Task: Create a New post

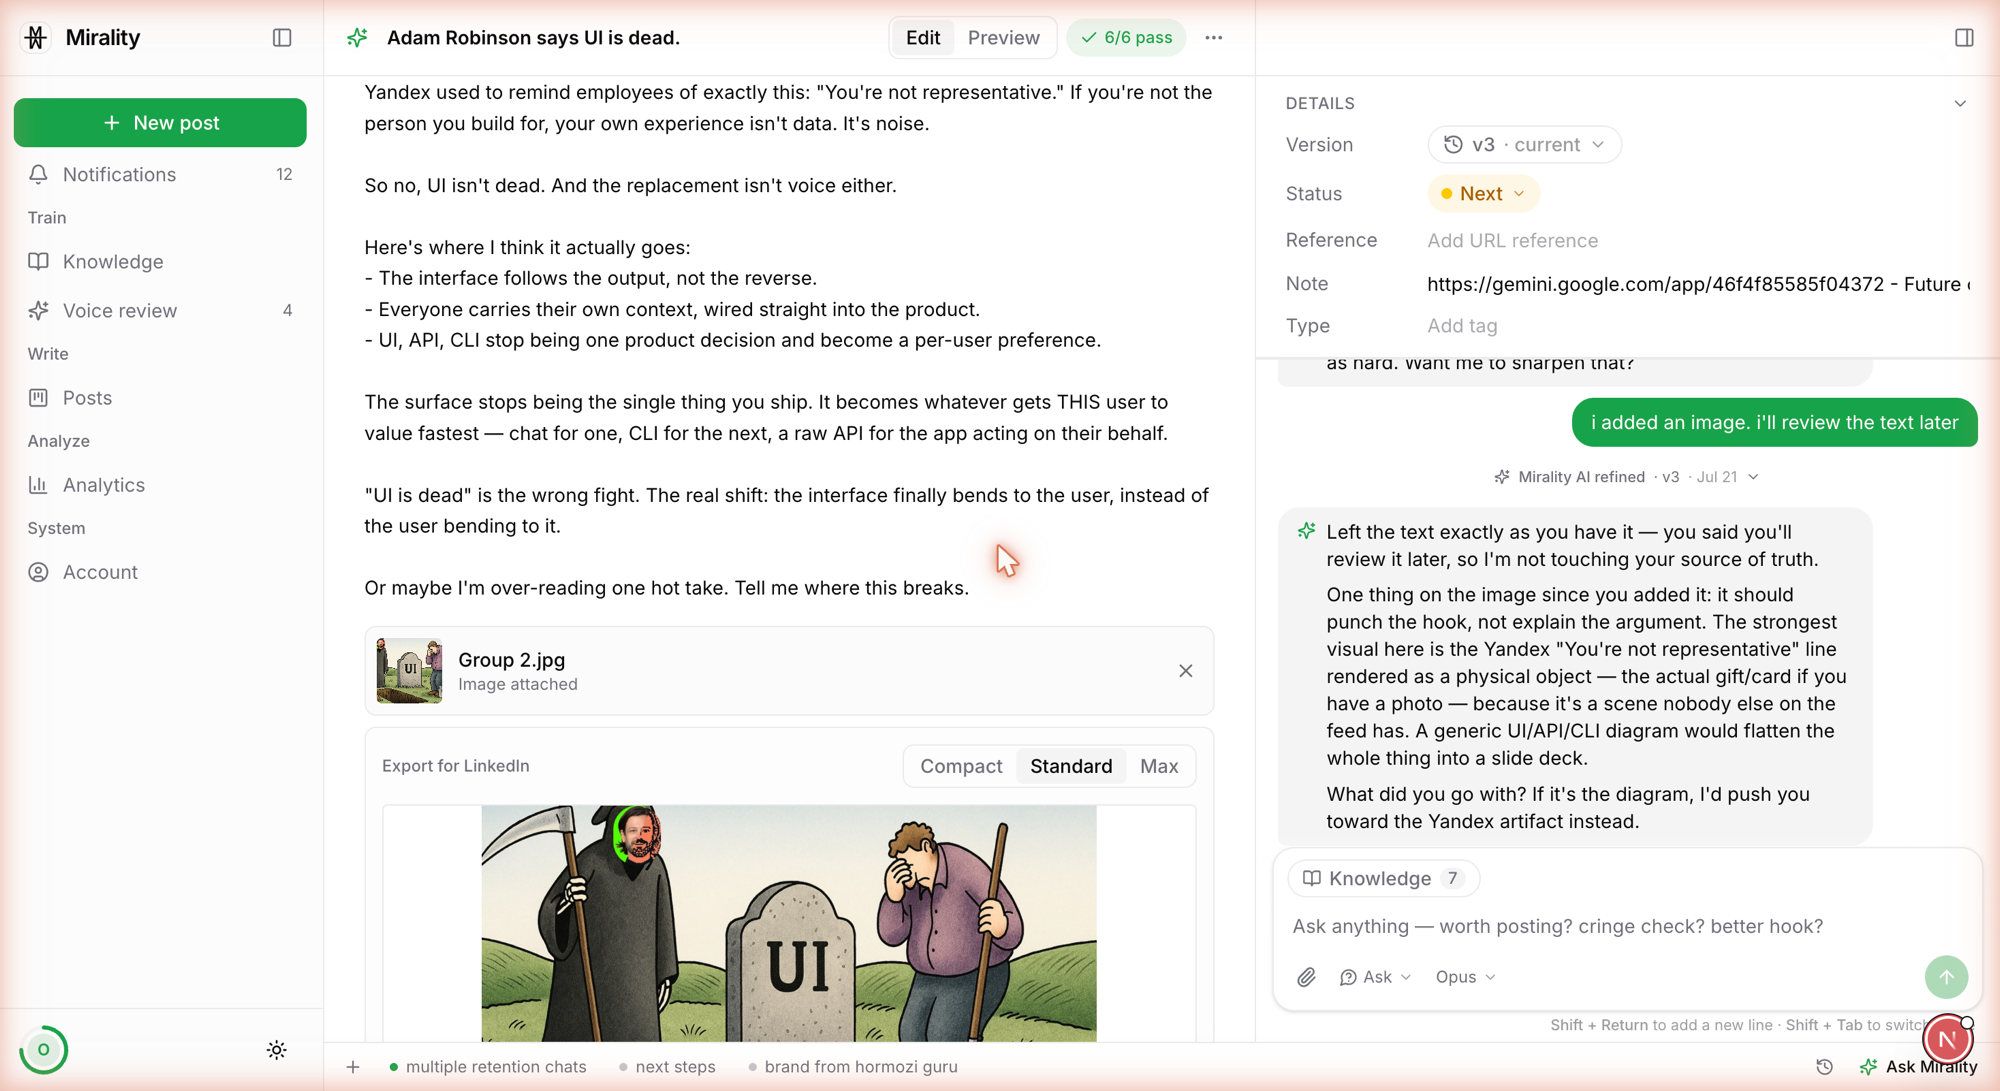Action: (x=160, y=122)
